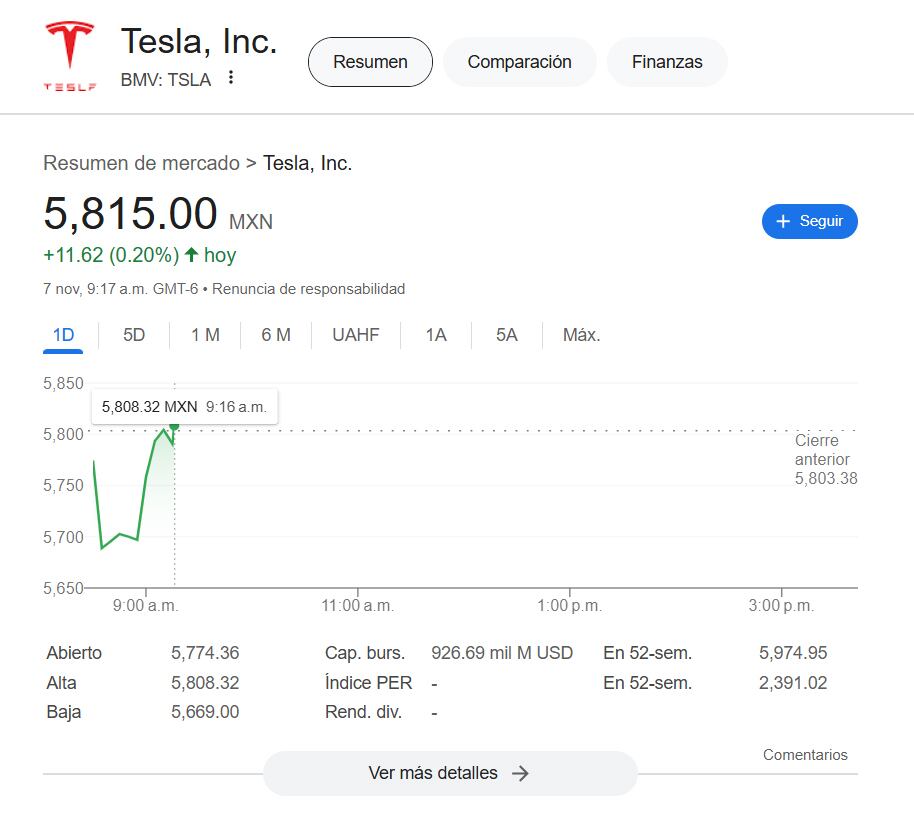914x815 pixels.
Task: Click the green upward arrow next to hoy
Action: pos(193,254)
